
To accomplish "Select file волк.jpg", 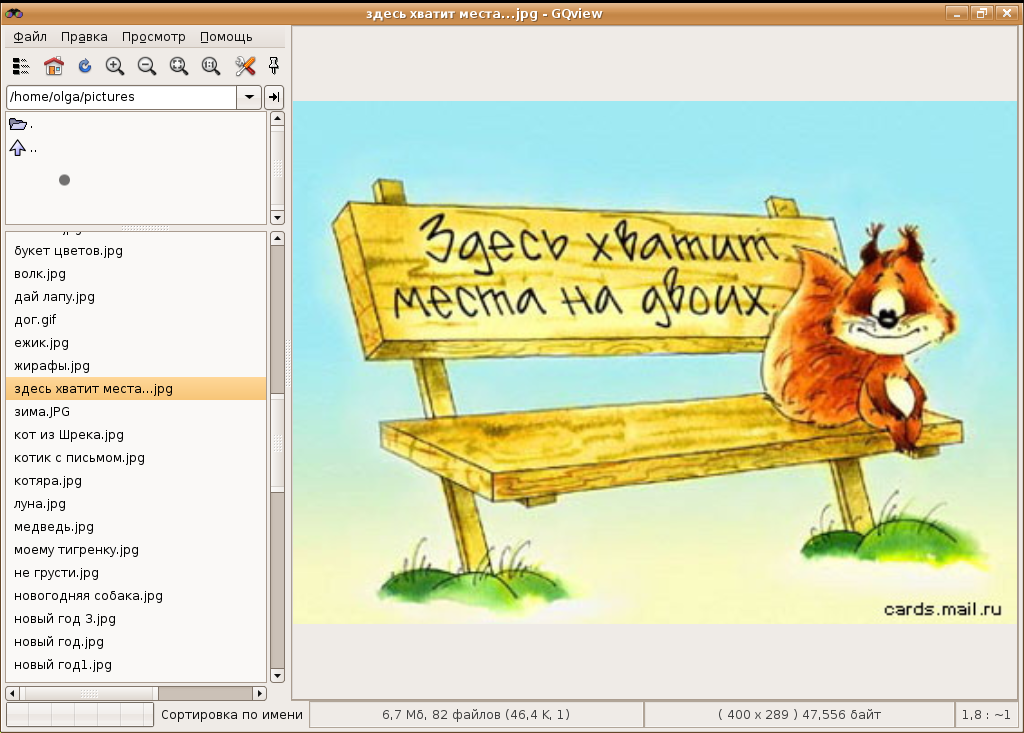I will pyautogui.click(x=136, y=274).
